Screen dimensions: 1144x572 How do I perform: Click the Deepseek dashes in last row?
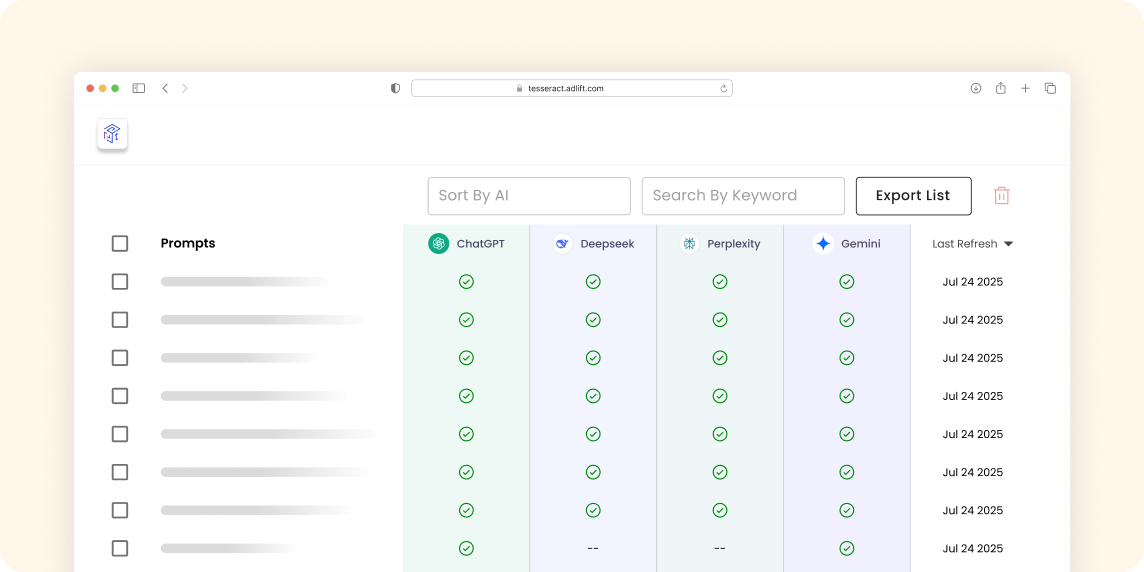coord(593,548)
